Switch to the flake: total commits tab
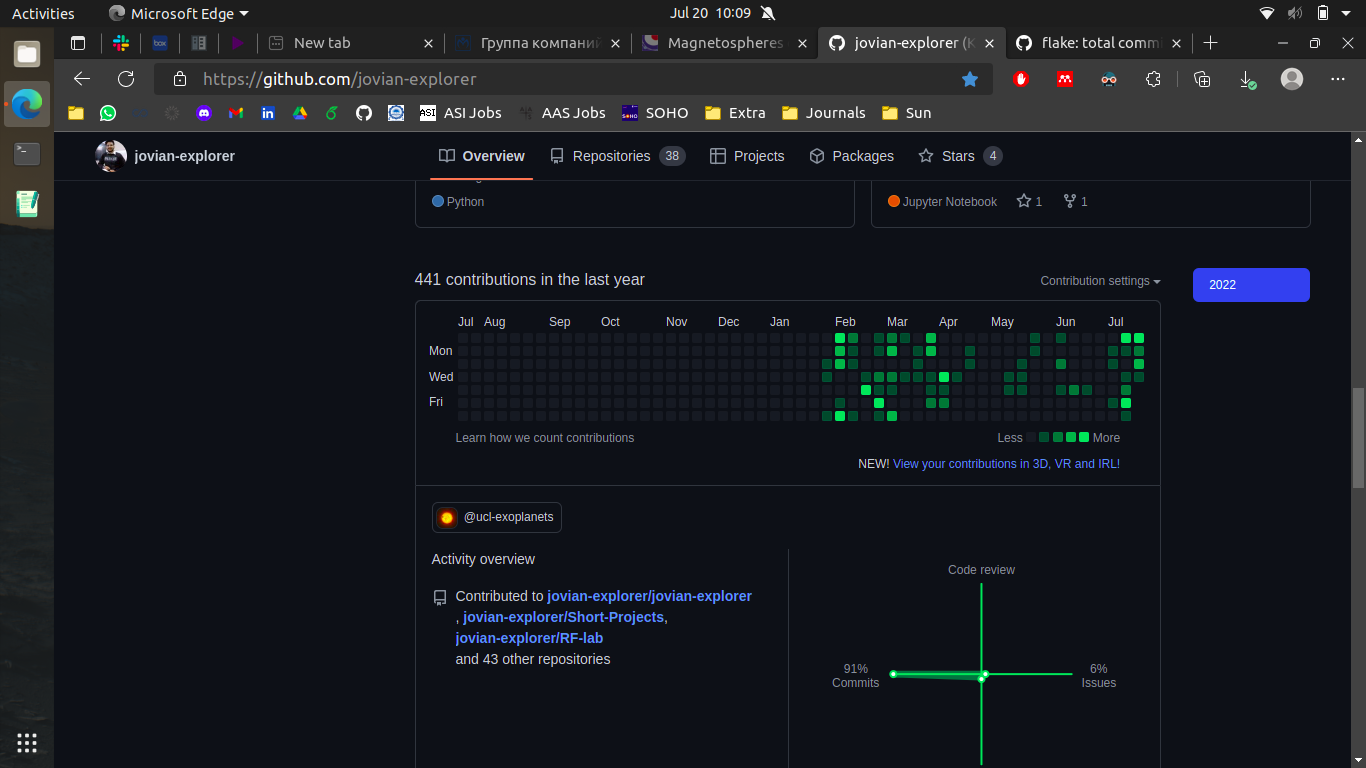Viewport: 1366px width, 768px height. point(1100,43)
